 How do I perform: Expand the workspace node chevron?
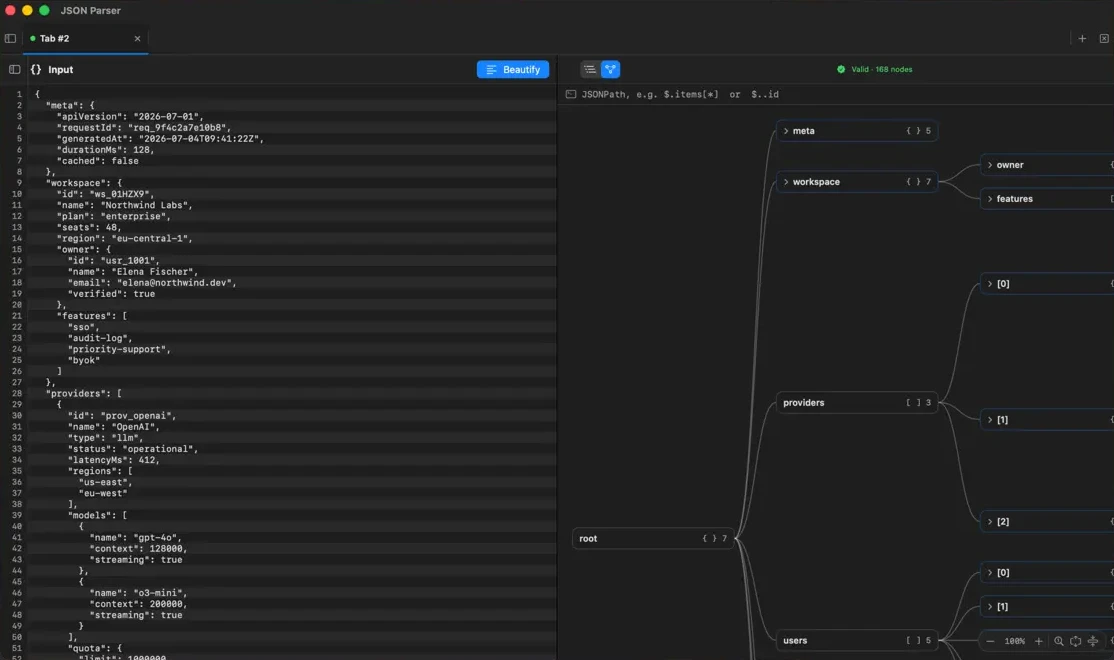[786, 183]
